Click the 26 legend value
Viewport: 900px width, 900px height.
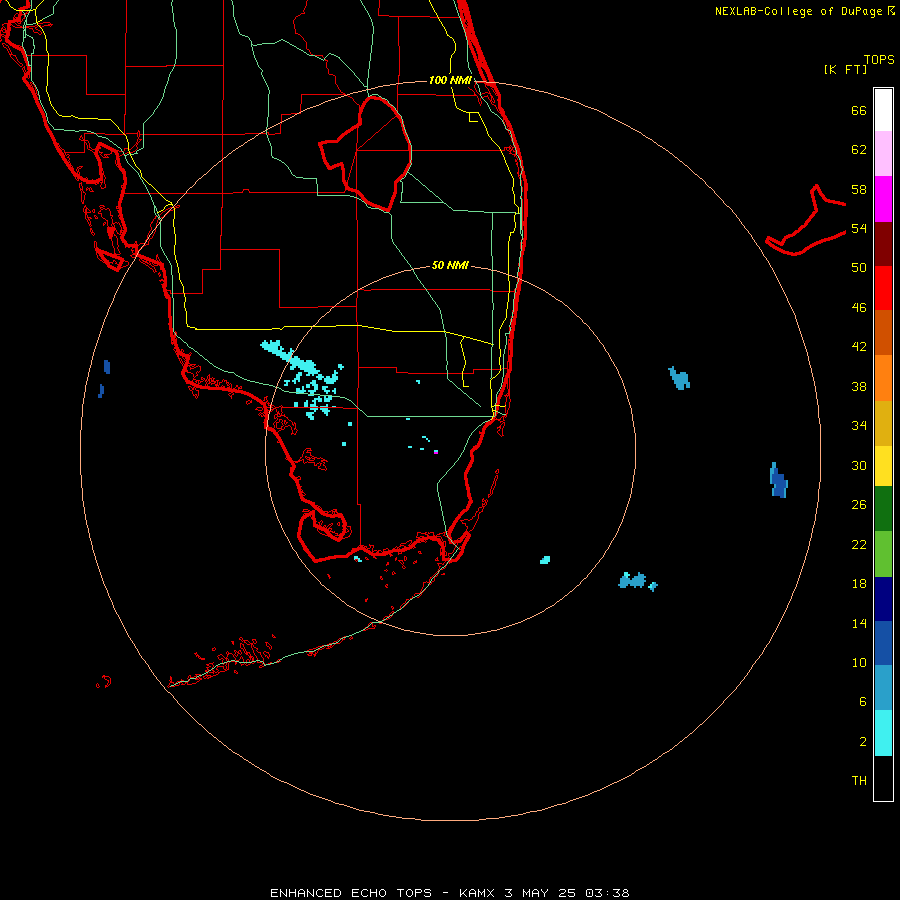pos(859,505)
